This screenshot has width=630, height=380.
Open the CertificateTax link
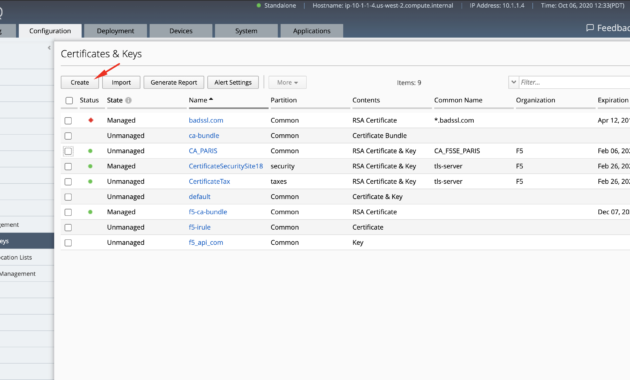click(209, 182)
